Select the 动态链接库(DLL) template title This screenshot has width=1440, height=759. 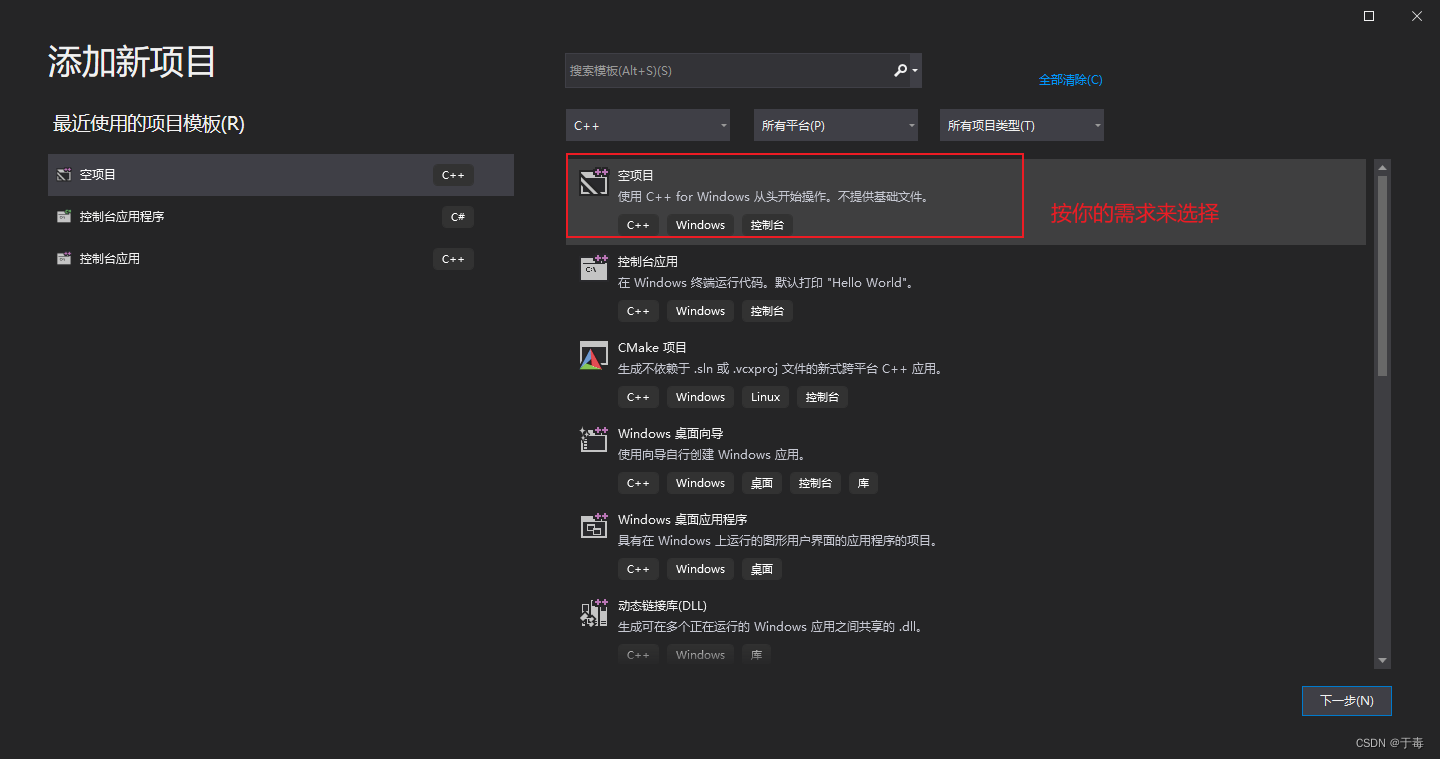point(662,606)
